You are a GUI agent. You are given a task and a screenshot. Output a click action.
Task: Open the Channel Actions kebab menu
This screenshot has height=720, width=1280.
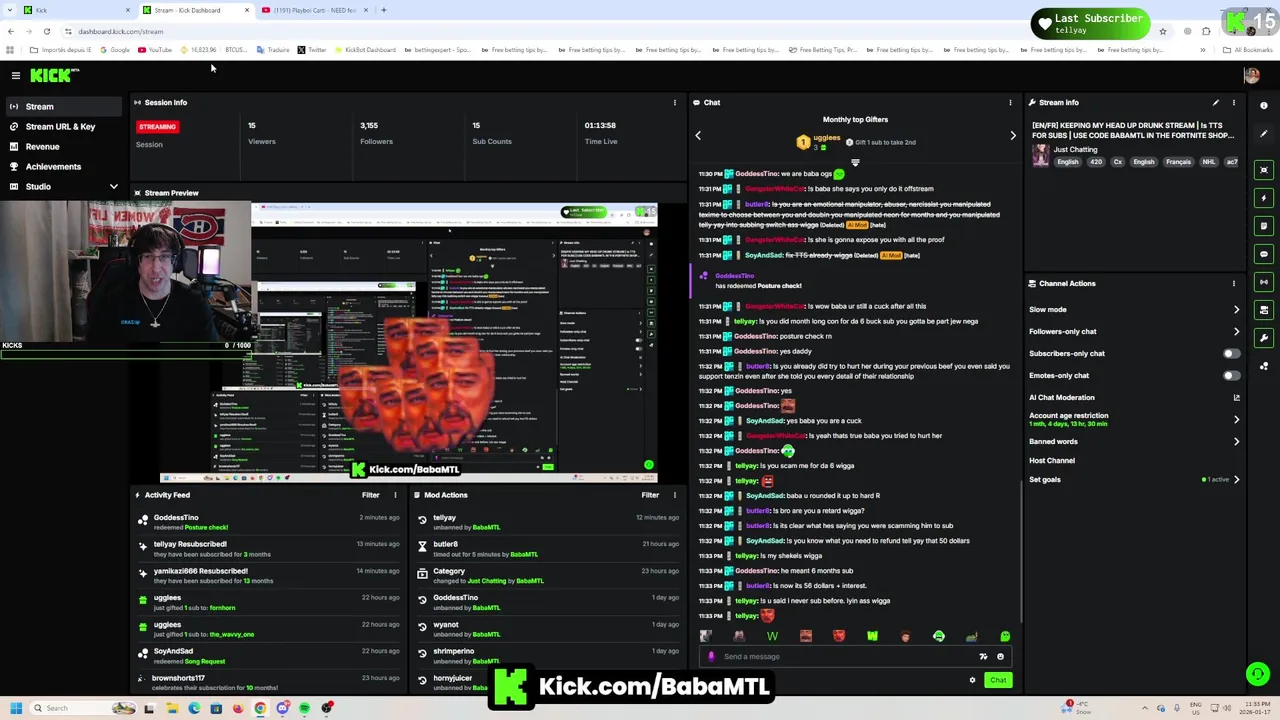tap(1233, 283)
